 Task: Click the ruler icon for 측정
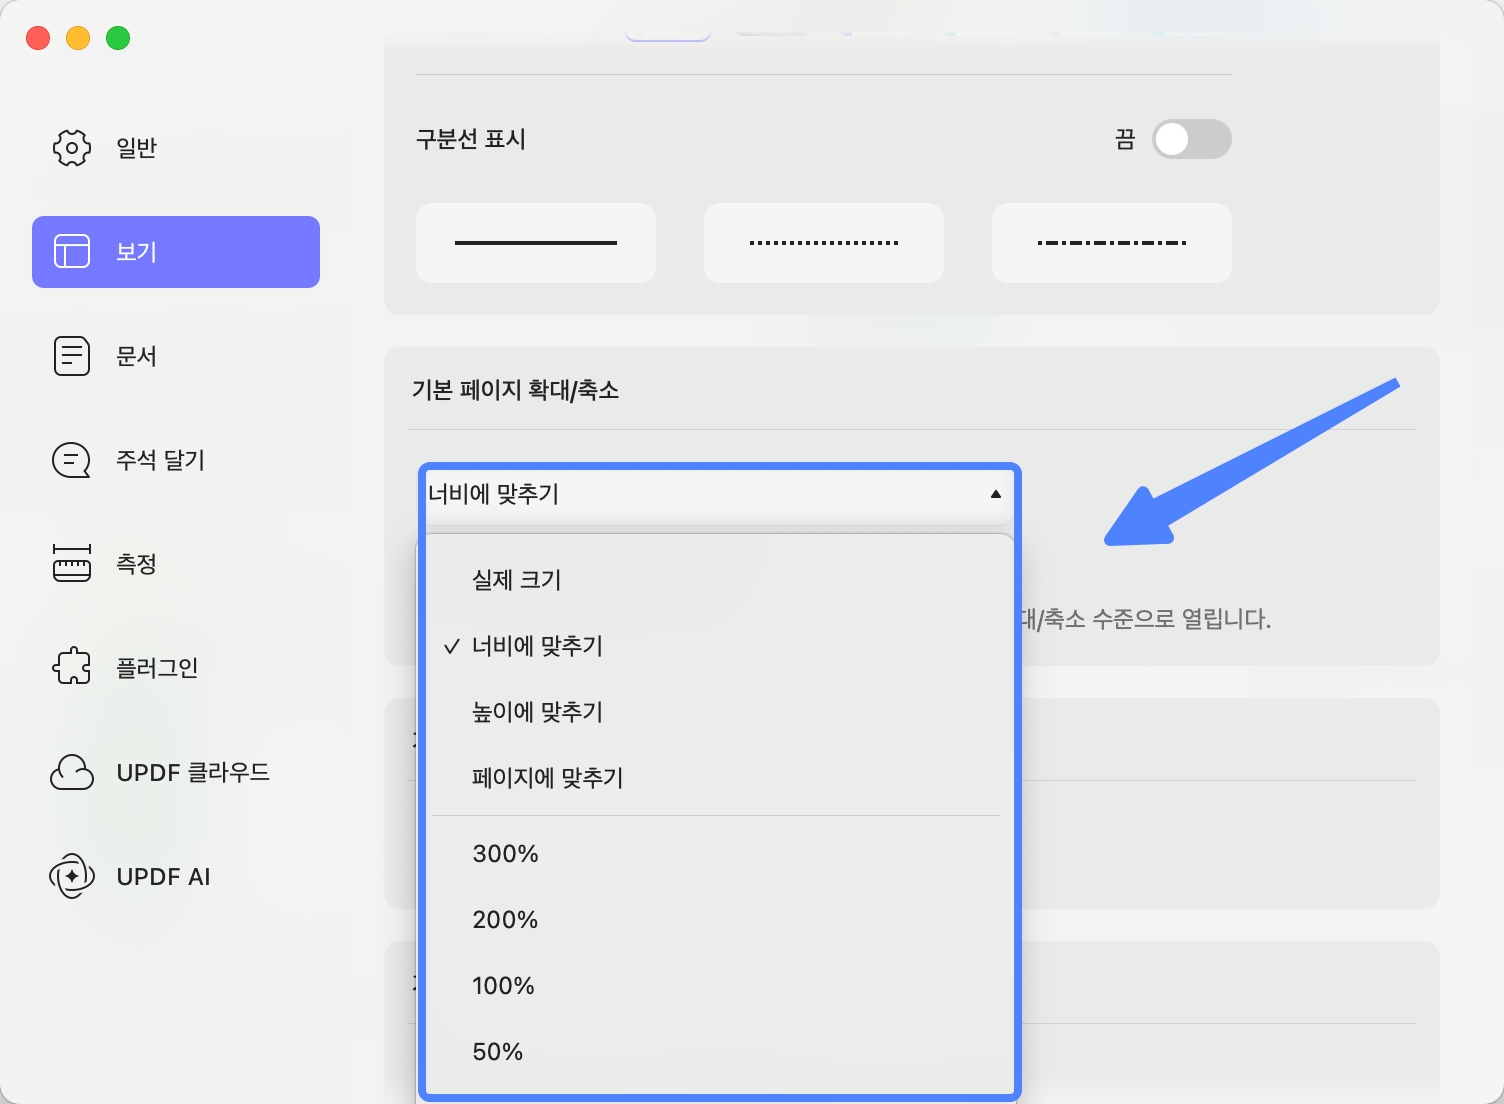coord(71,564)
